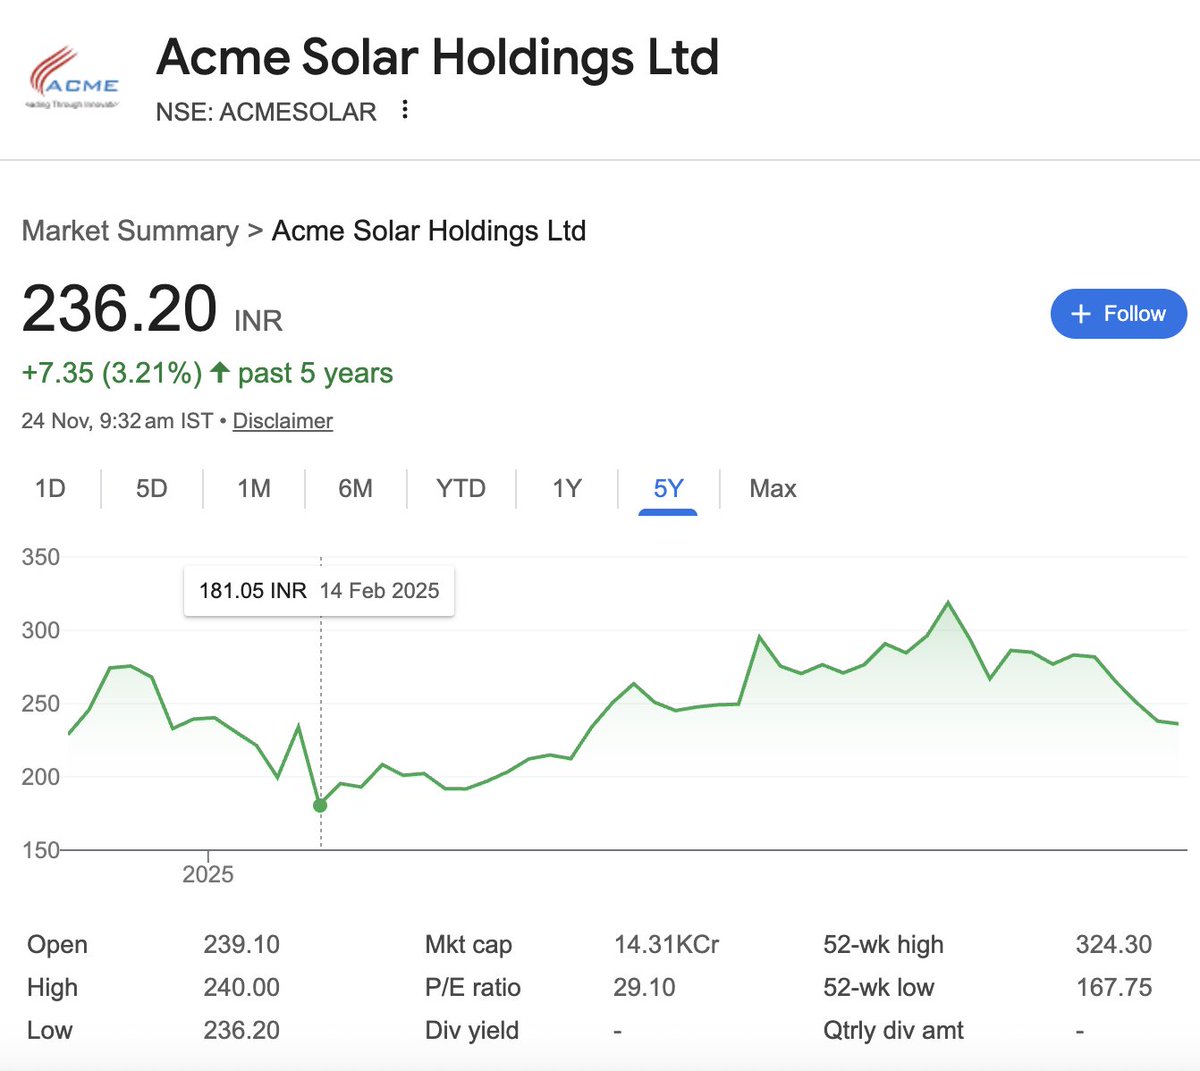Viewport: 1200px width, 1071px height.
Task: View the 1Y chart range
Action: click(x=567, y=488)
